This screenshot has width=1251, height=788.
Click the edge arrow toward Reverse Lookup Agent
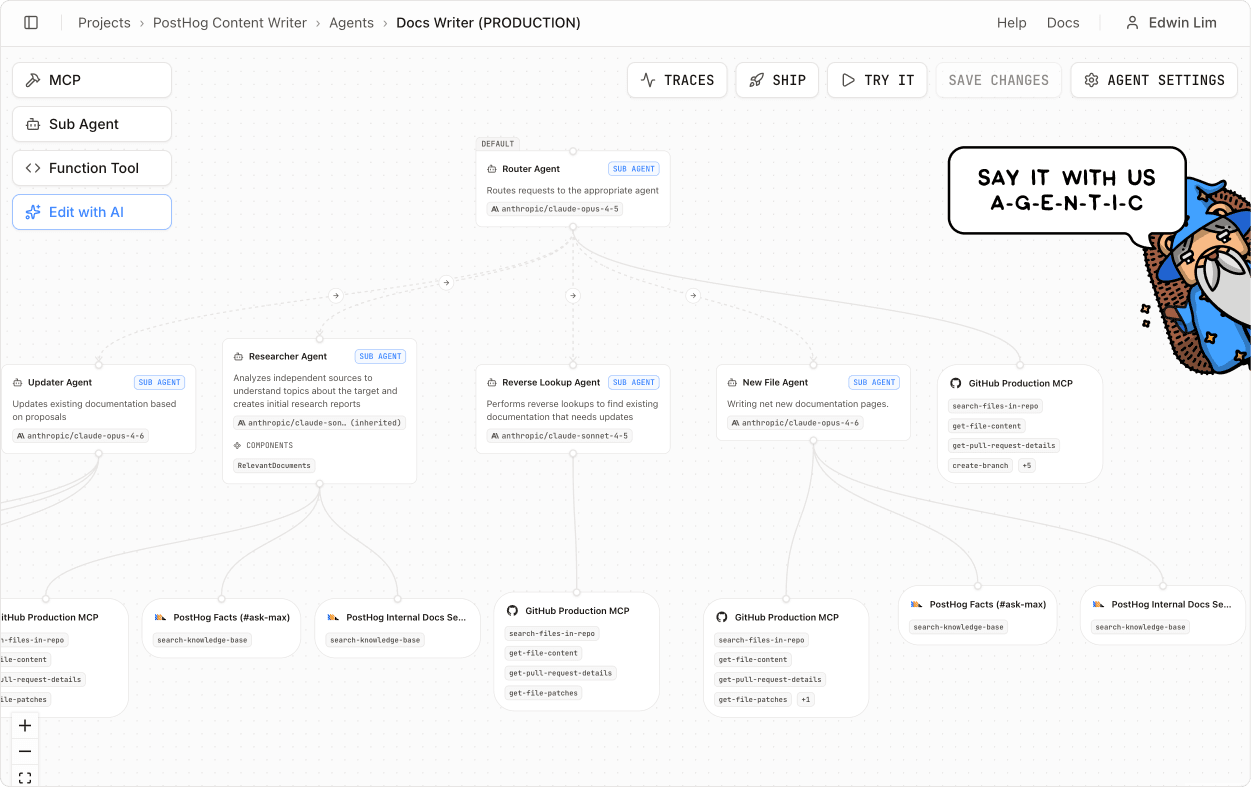point(573,295)
